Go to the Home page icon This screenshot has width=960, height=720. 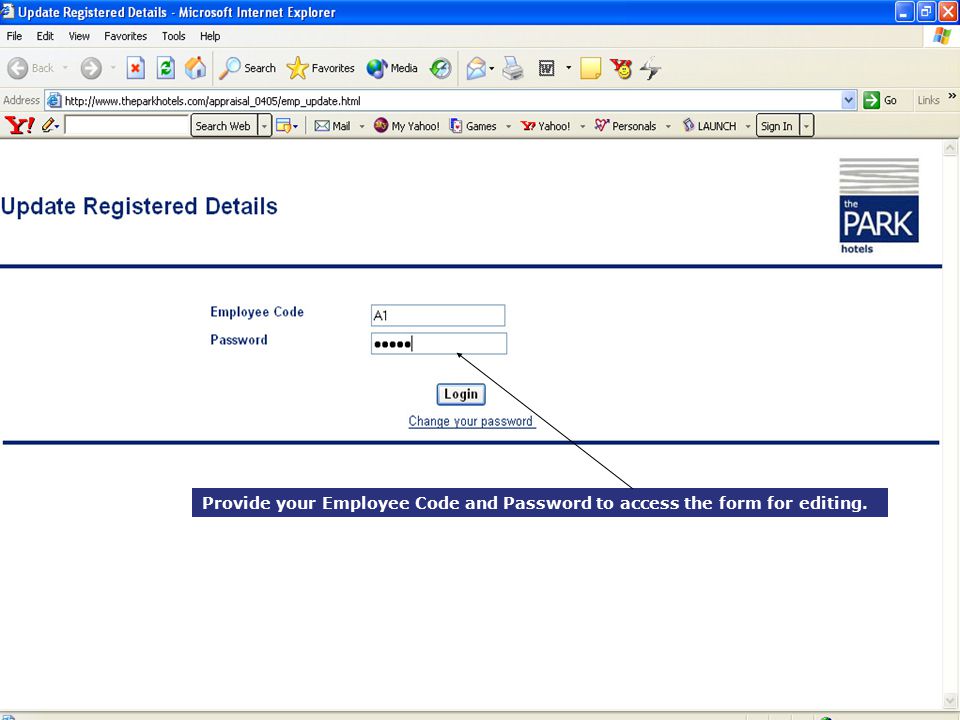tap(196, 68)
